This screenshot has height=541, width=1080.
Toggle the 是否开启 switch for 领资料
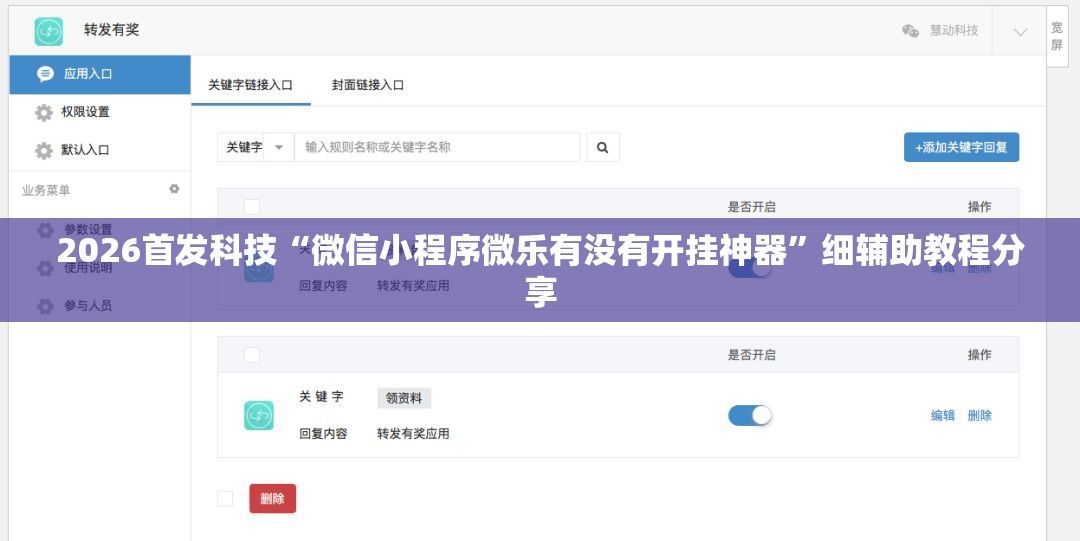coord(749,416)
